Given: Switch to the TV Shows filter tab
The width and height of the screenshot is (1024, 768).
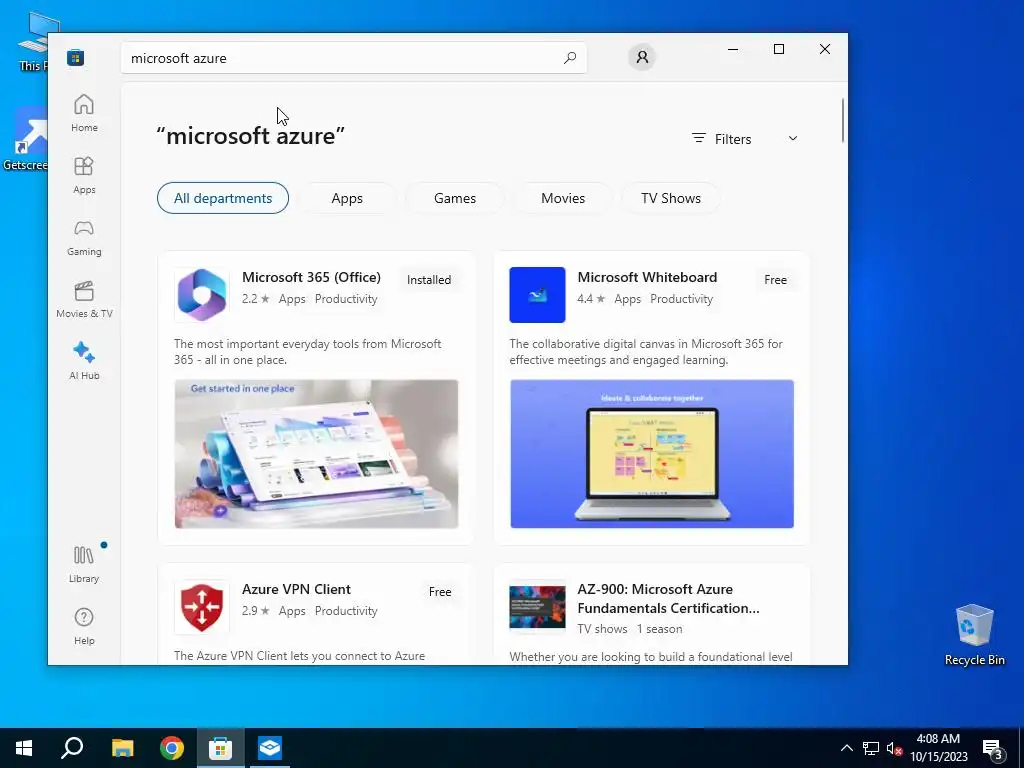Looking at the screenshot, I should (671, 198).
